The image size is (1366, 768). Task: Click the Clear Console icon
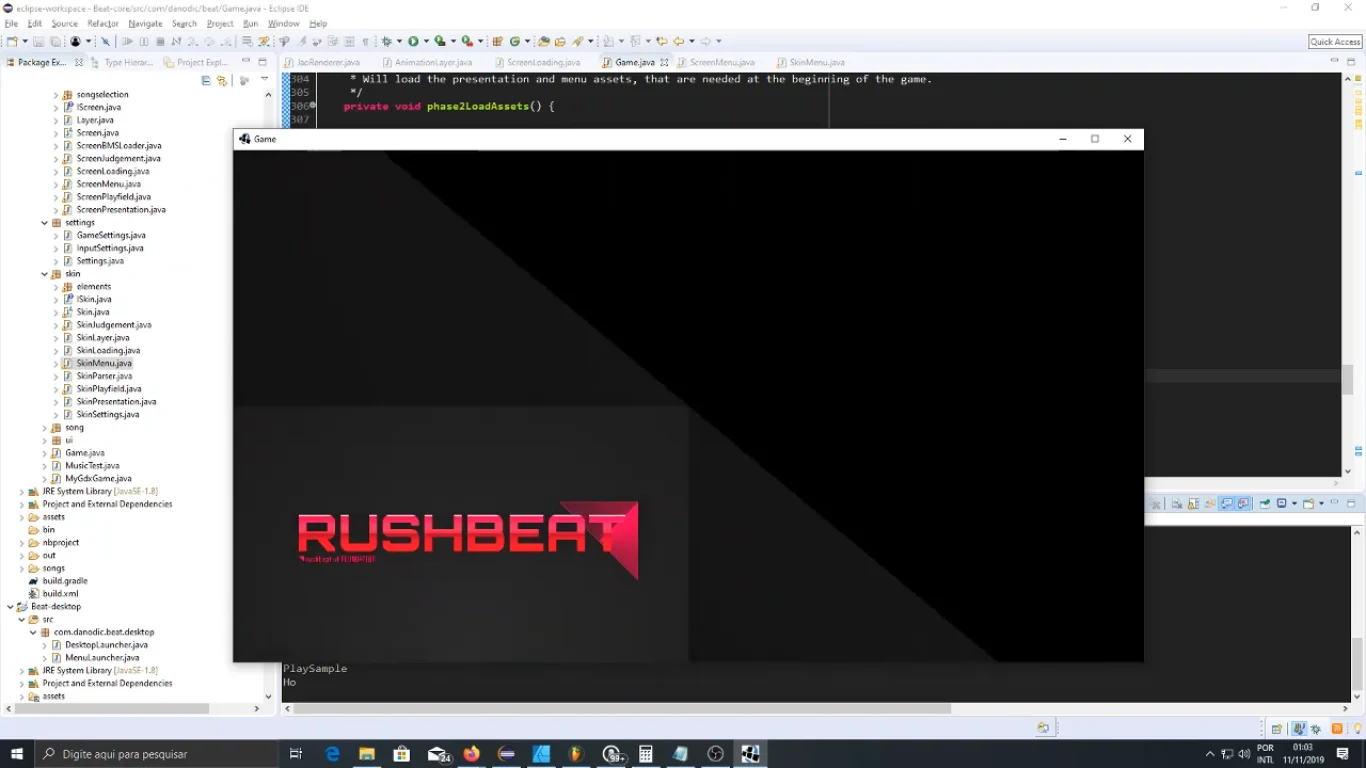point(1177,503)
